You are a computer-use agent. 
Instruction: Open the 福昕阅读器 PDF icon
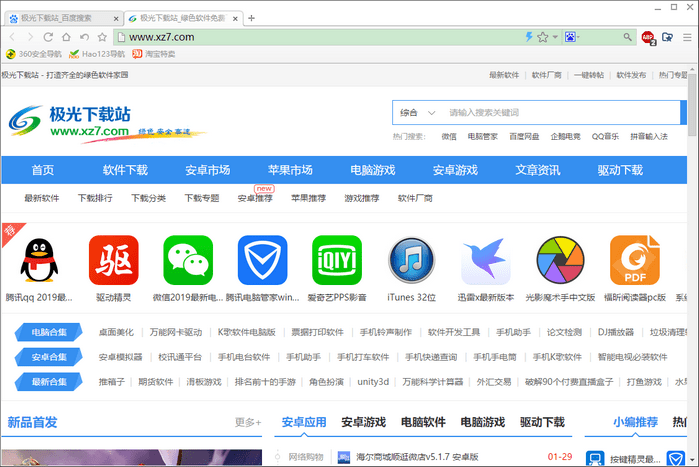coord(635,260)
